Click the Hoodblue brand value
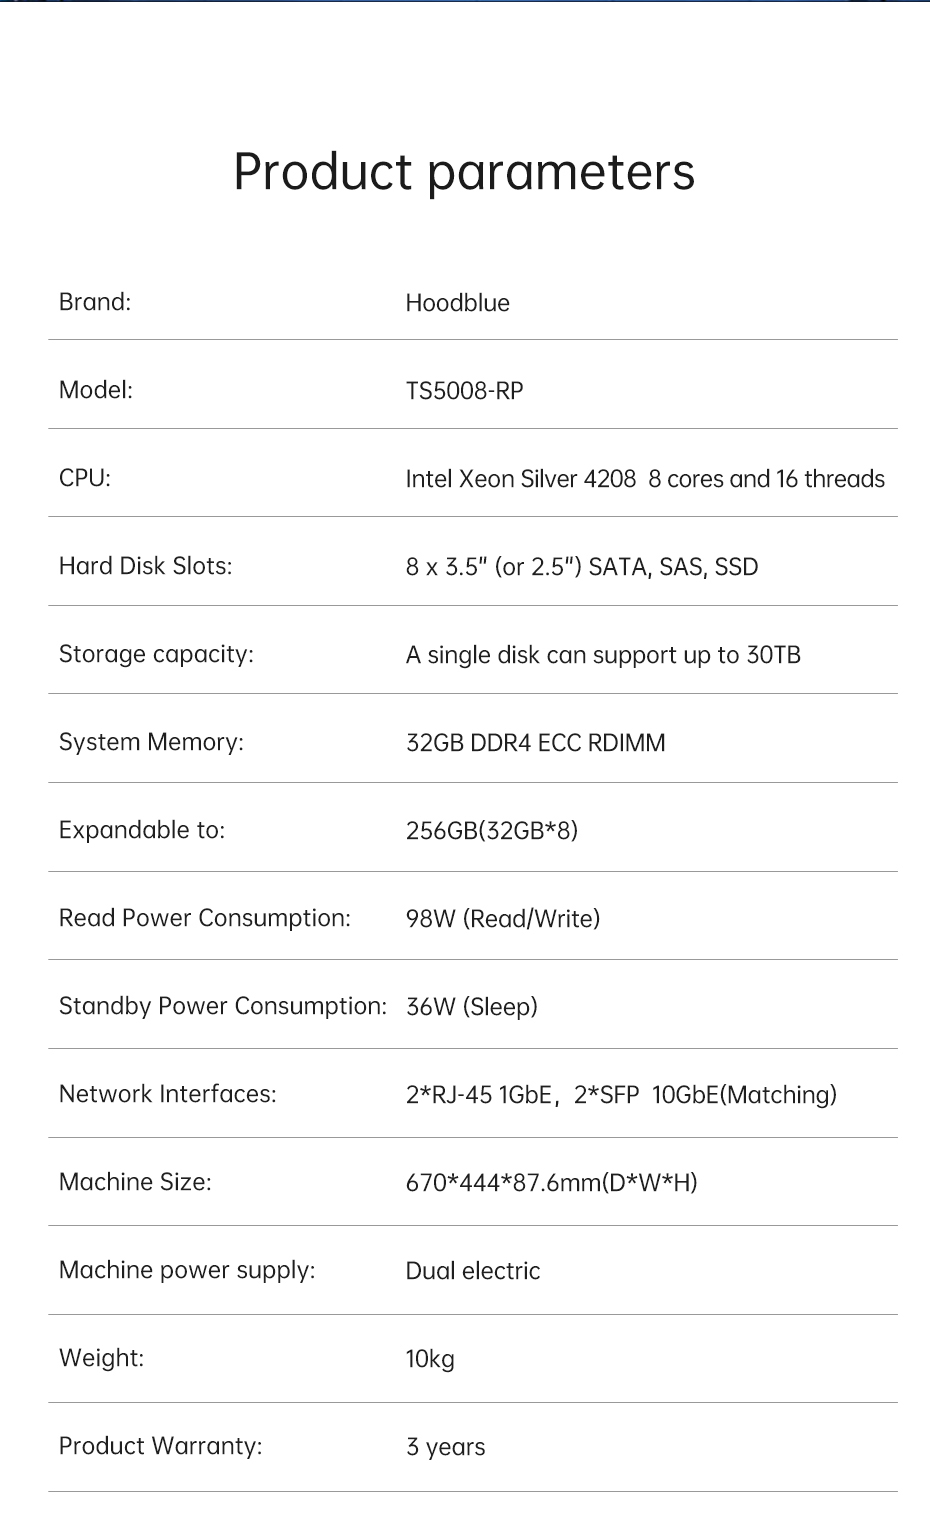This screenshot has width=930, height=1532. [457, 303]
